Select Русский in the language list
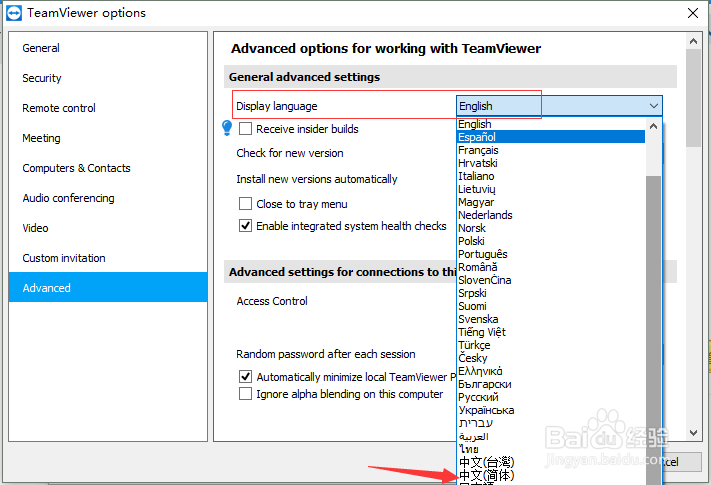This screenshot has height=485, width=711. [x=550, y=397]
